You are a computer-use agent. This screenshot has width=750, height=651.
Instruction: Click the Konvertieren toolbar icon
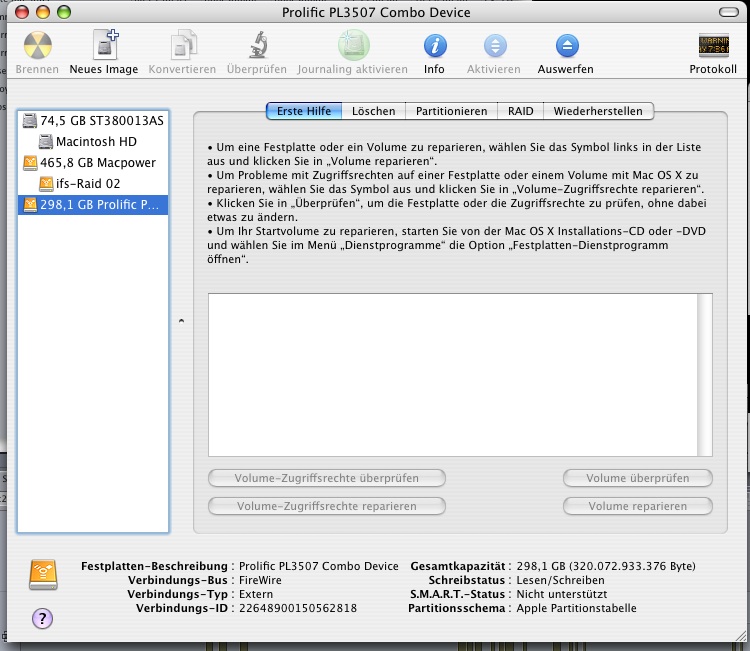point(183,44)
